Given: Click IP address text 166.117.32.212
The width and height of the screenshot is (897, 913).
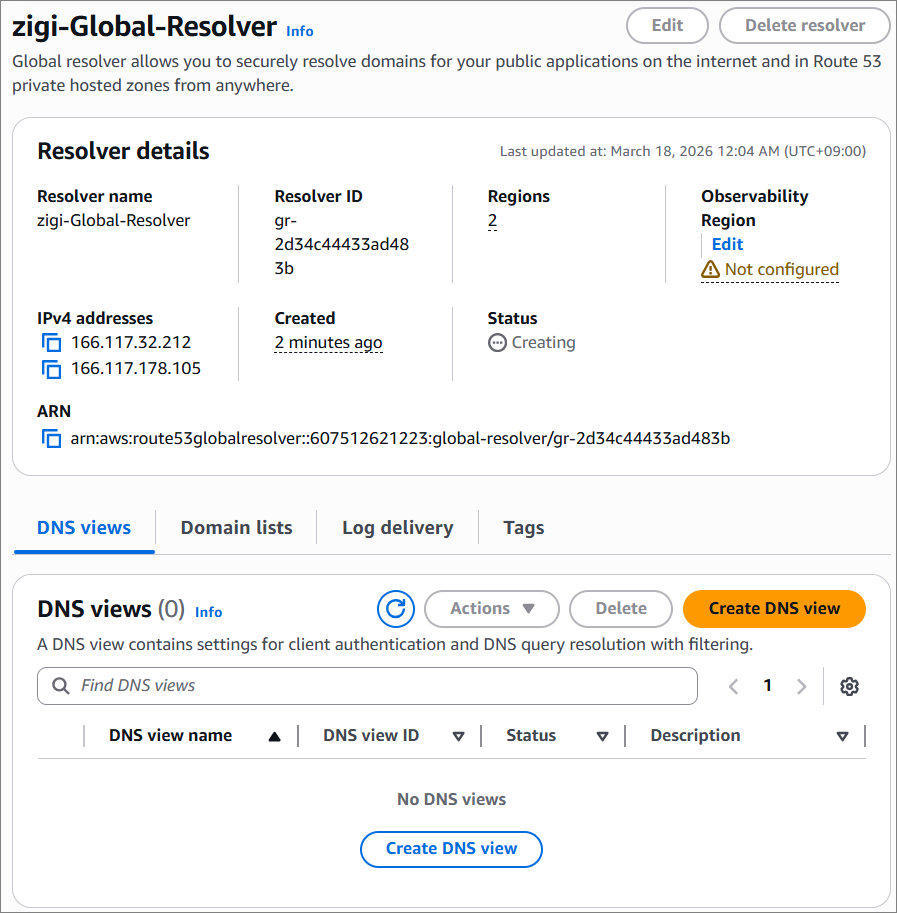Looking at the screenshot, I should click(x=131, y=342).
